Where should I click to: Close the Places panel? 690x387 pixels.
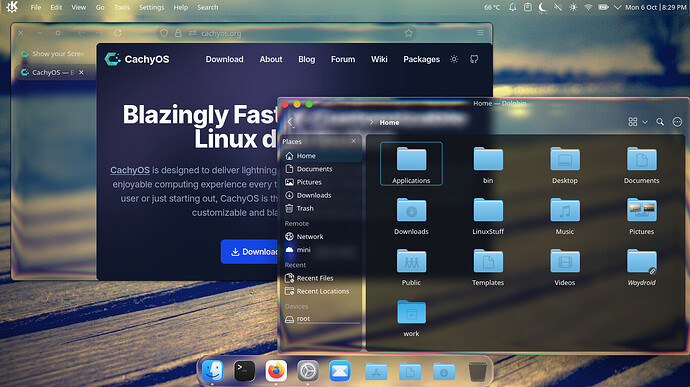click(353, 141)
